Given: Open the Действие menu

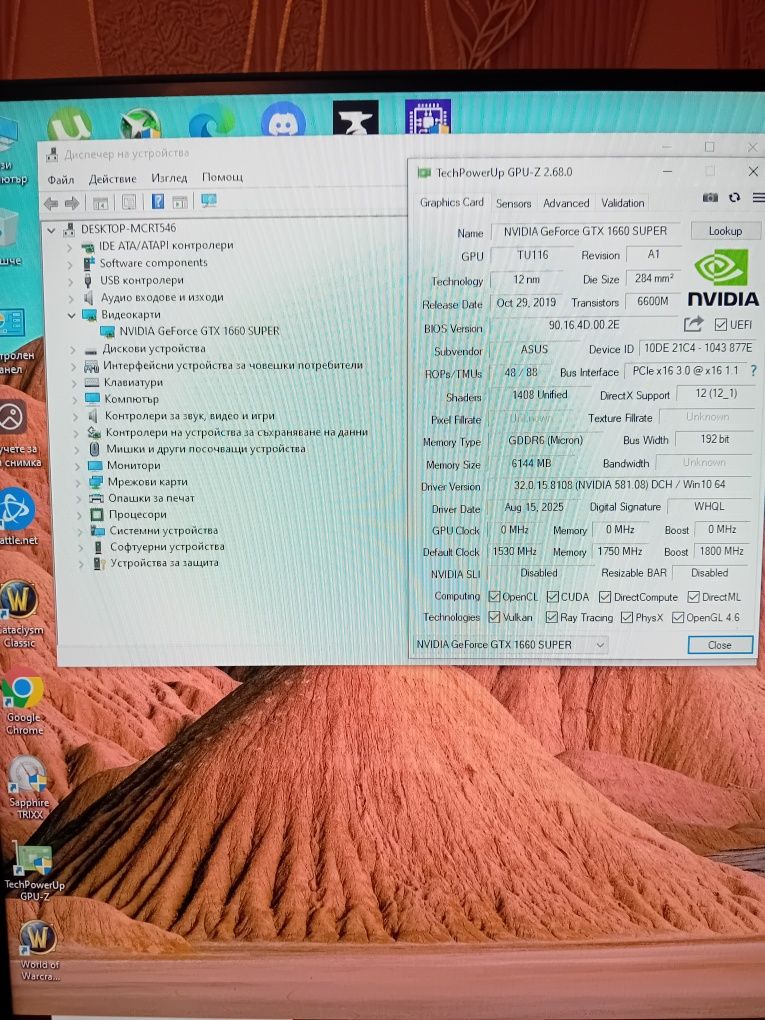Looking at the screenshot, I should (113, 178).
